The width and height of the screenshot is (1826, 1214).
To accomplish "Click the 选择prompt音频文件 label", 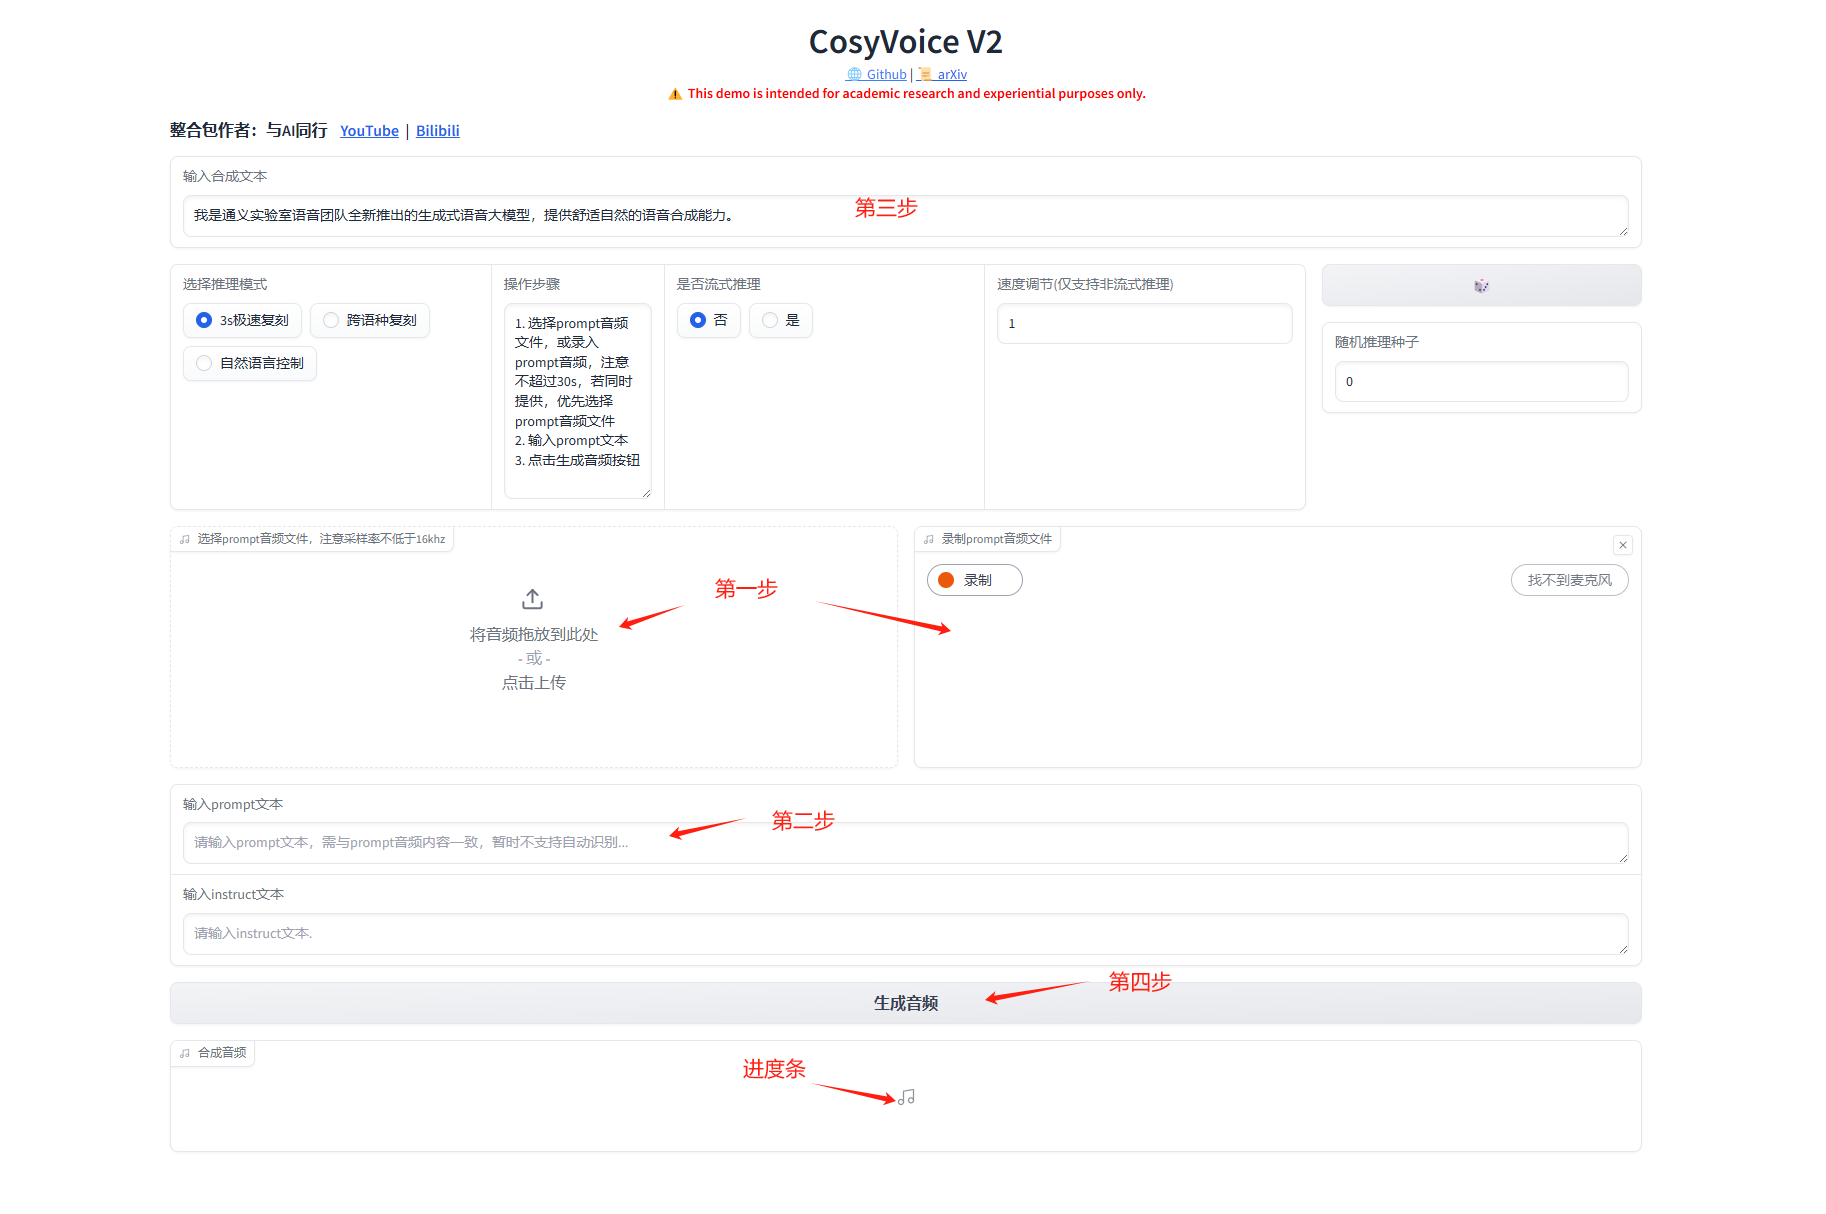I will (x=312, y=539).
